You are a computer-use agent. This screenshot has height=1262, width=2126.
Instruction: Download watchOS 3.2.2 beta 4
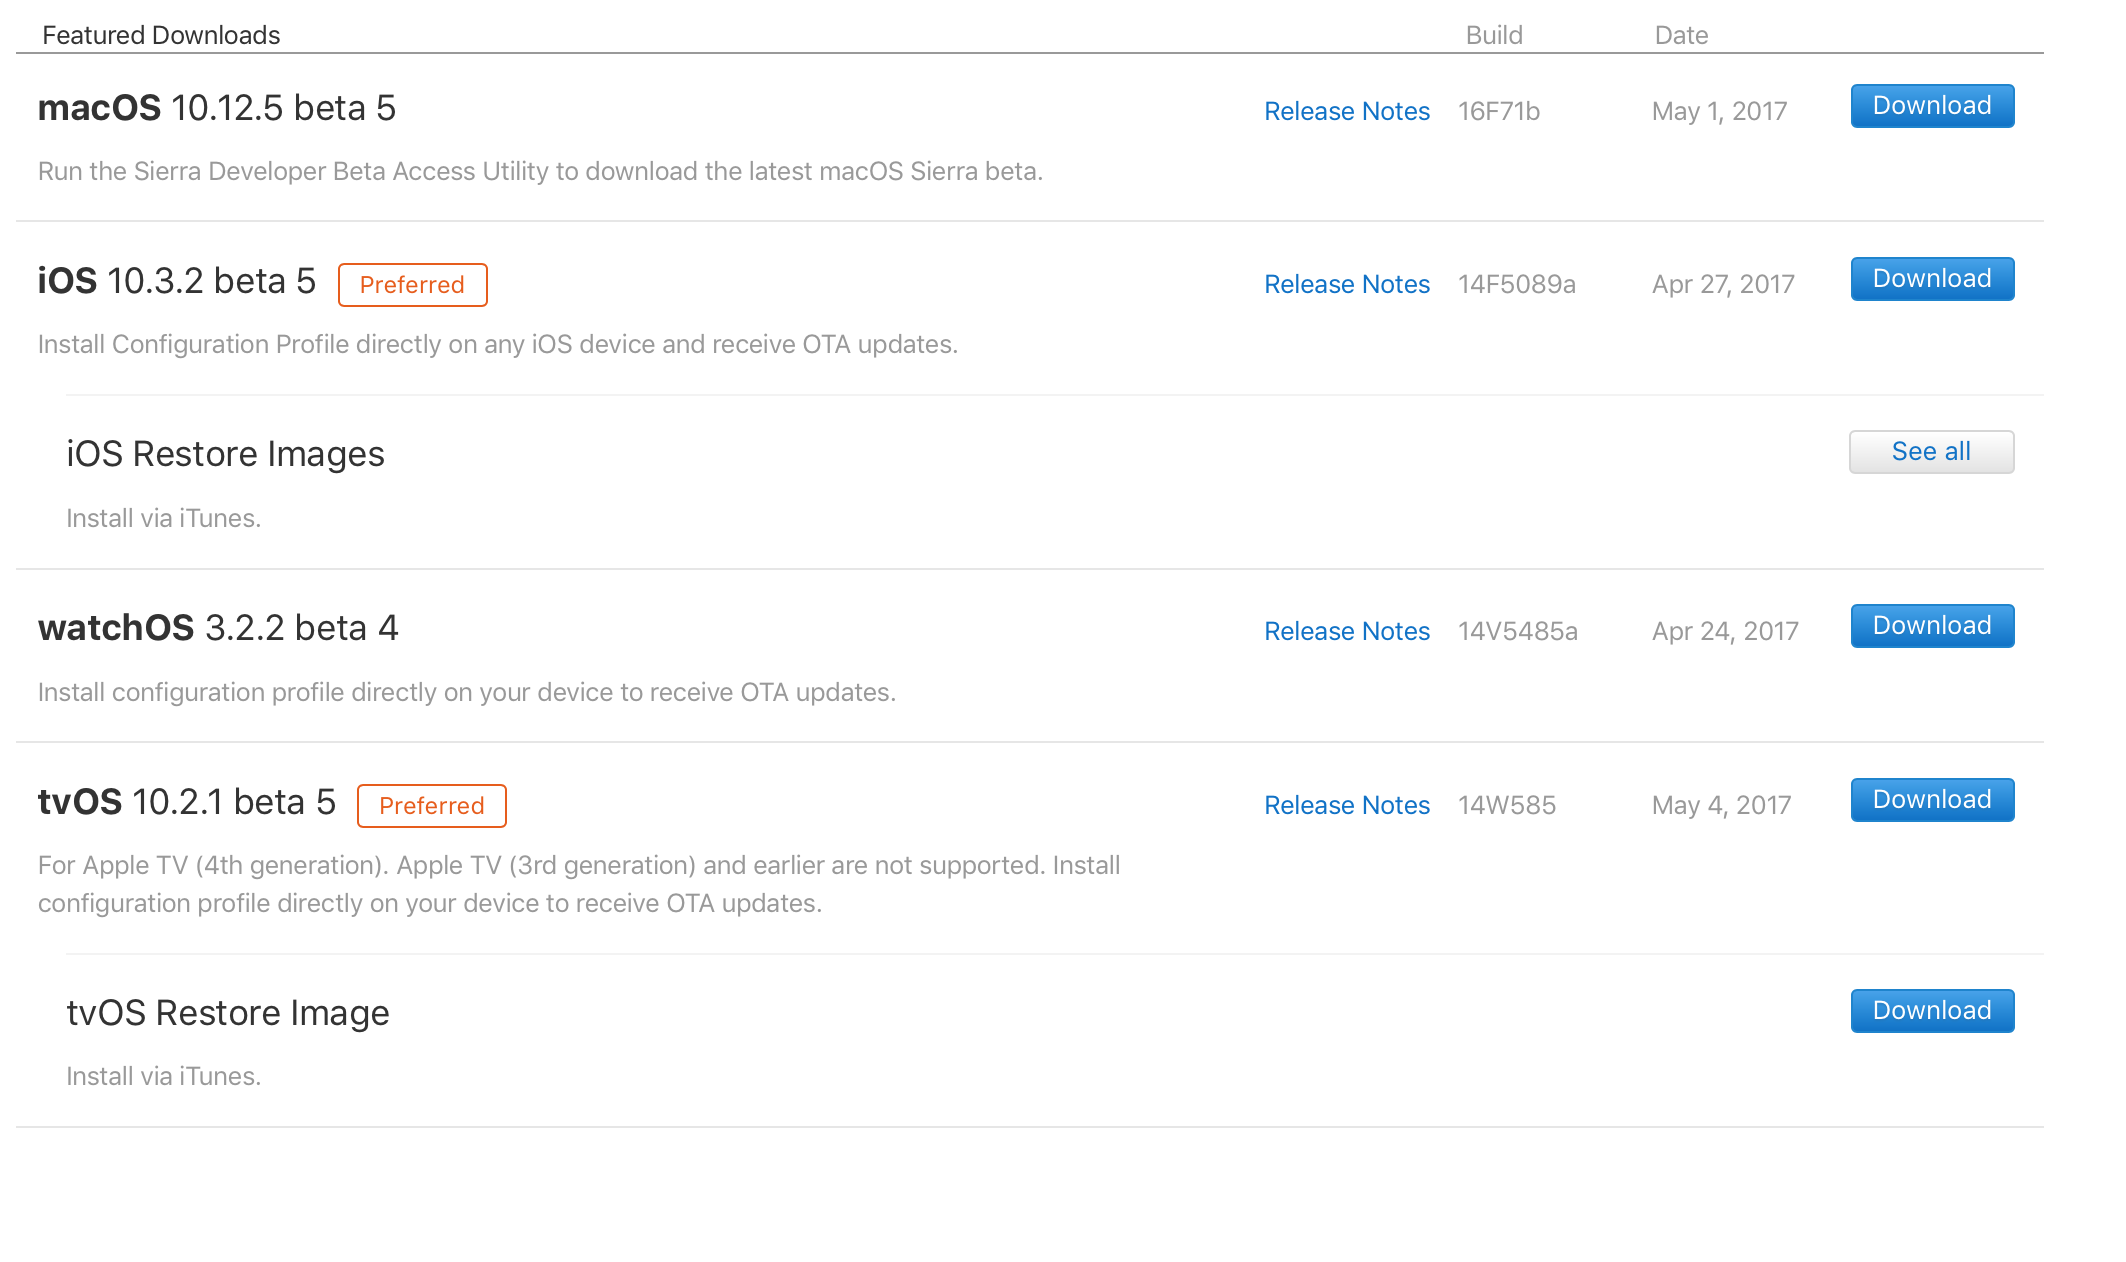pos(1932,626)
